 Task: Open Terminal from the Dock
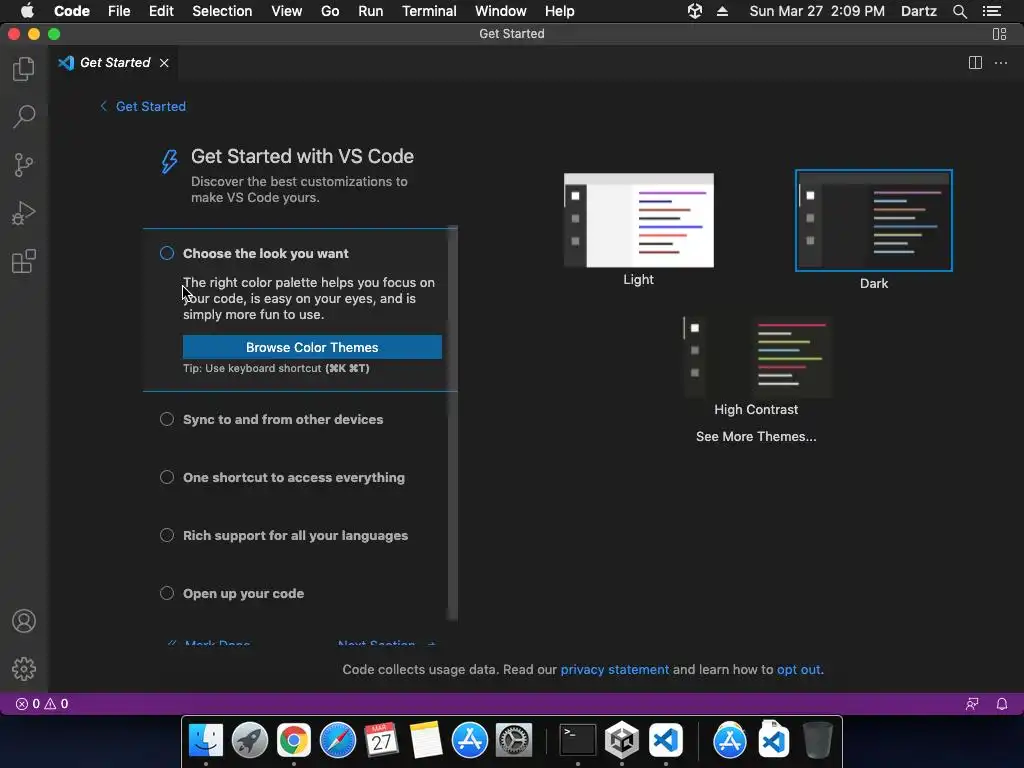[x=578, y=740]
